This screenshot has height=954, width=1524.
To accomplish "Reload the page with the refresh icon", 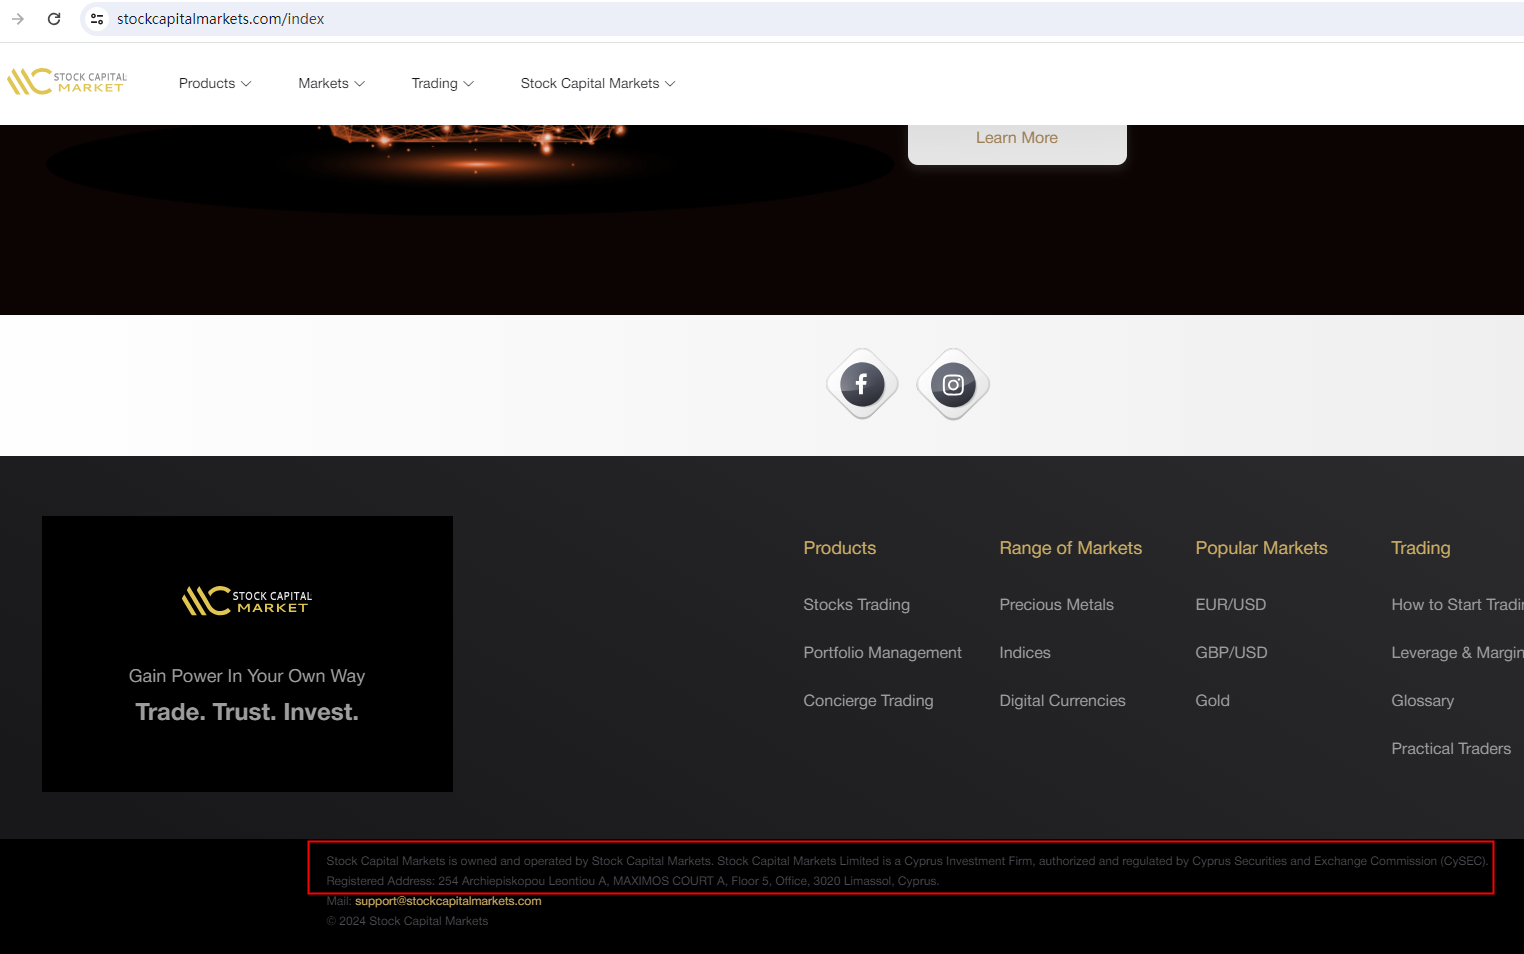I will tap(54, 19).
